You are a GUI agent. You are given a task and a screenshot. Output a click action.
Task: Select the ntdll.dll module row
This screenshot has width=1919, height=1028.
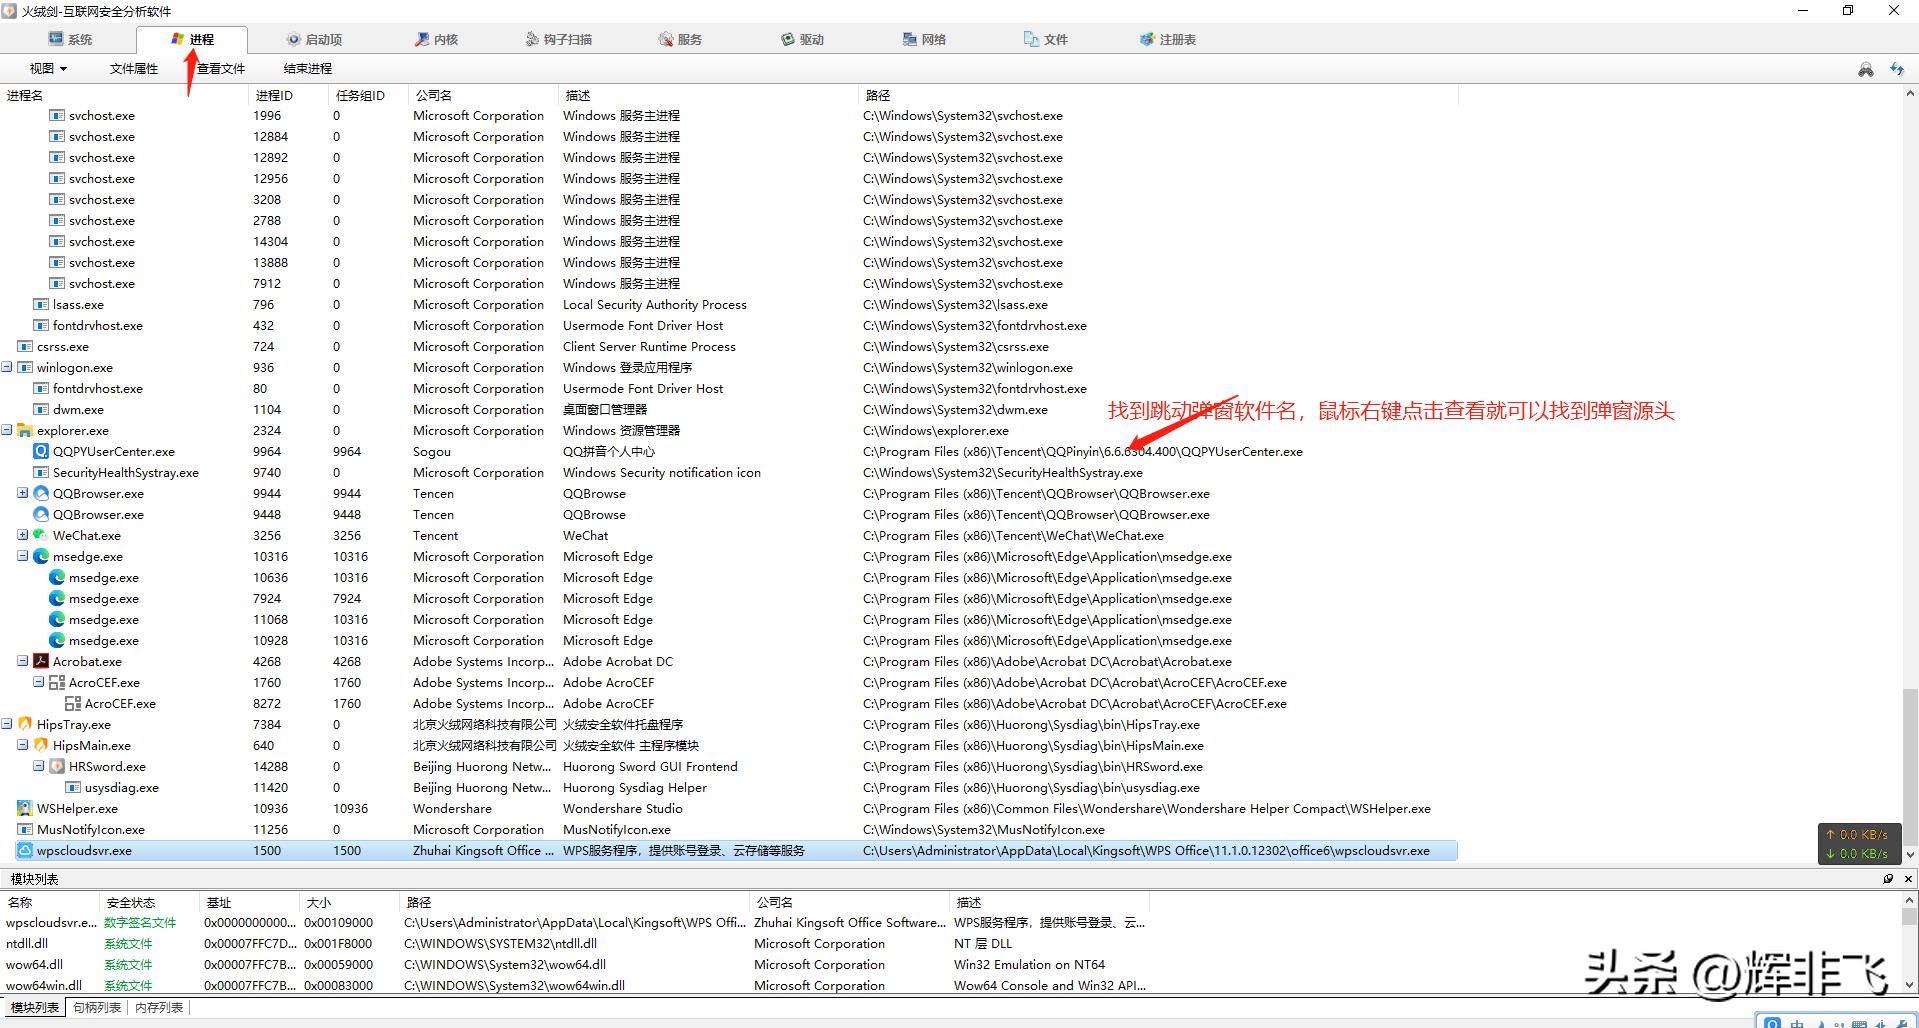click(575, 944)
